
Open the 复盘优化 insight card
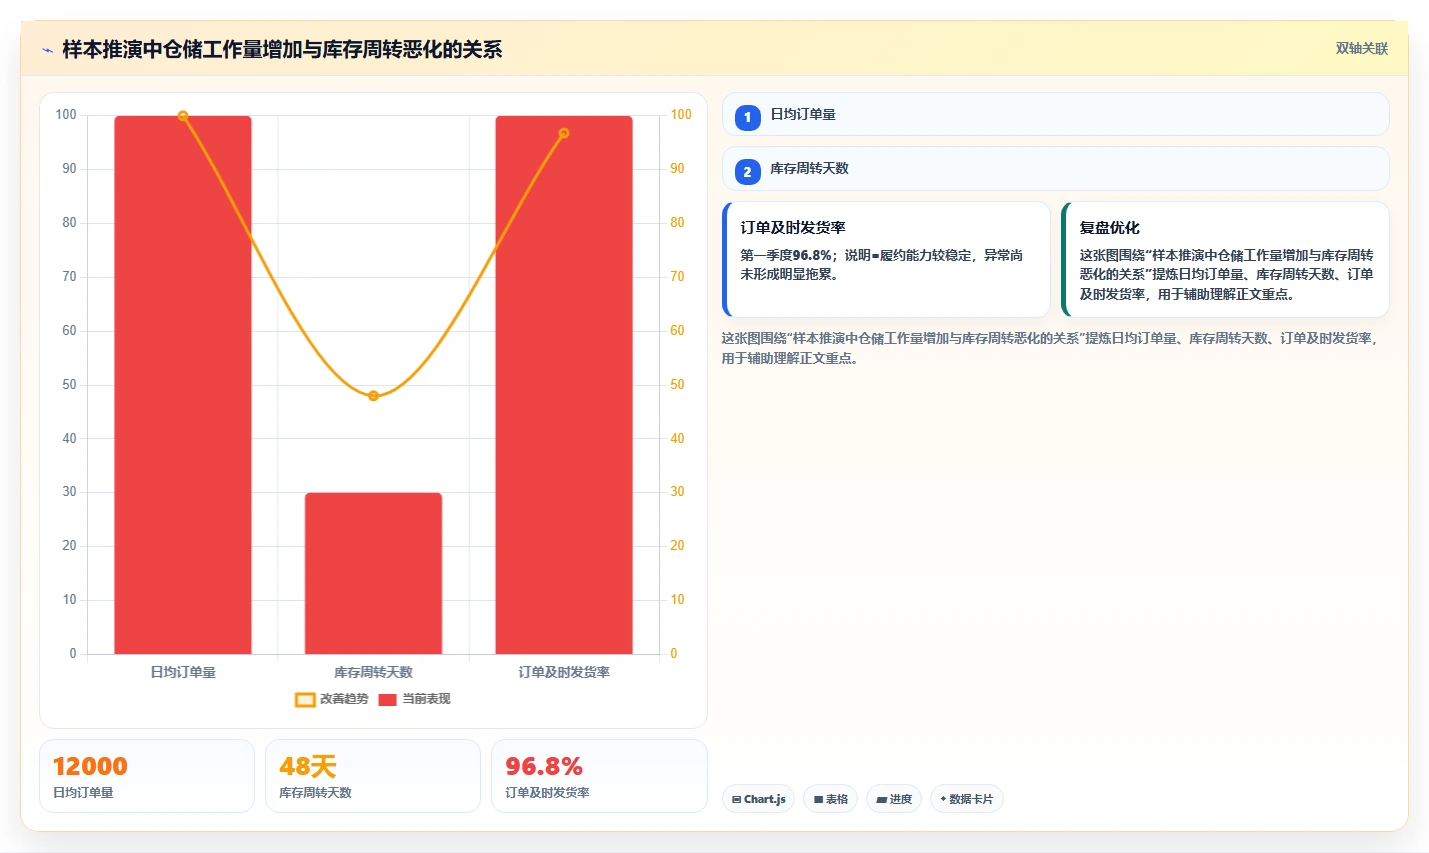coord(1225,260)
